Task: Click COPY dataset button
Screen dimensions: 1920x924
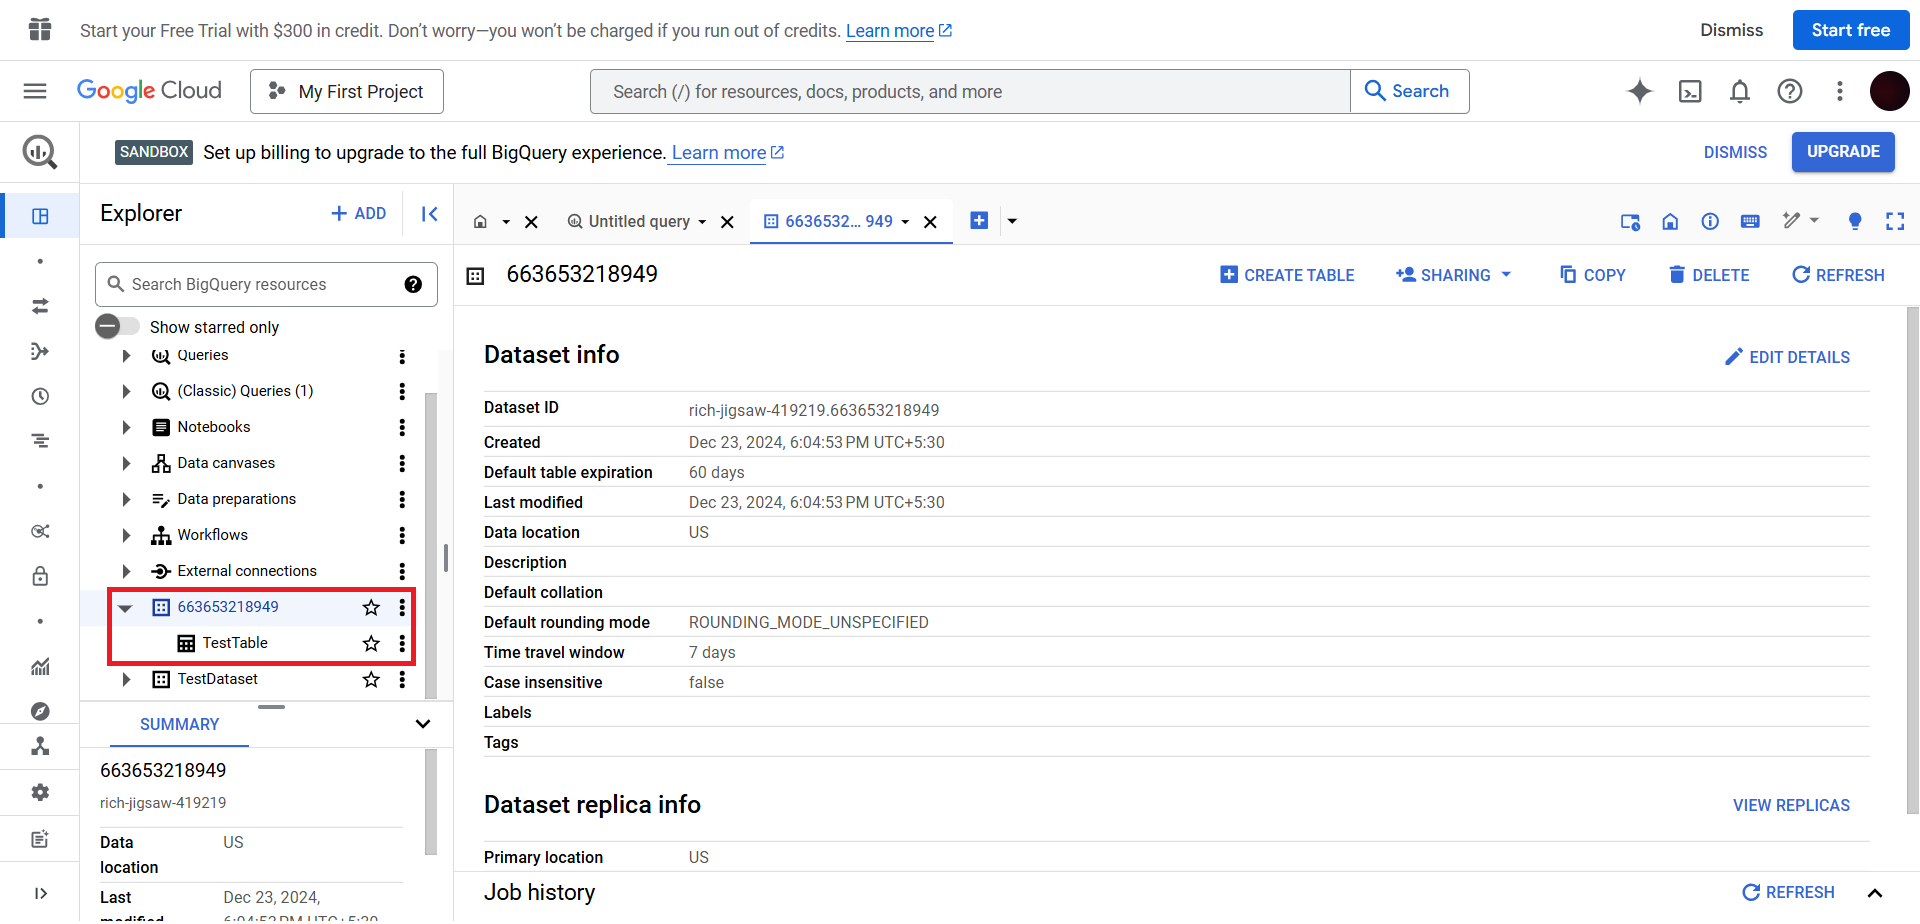Action: coord(1593,275)
